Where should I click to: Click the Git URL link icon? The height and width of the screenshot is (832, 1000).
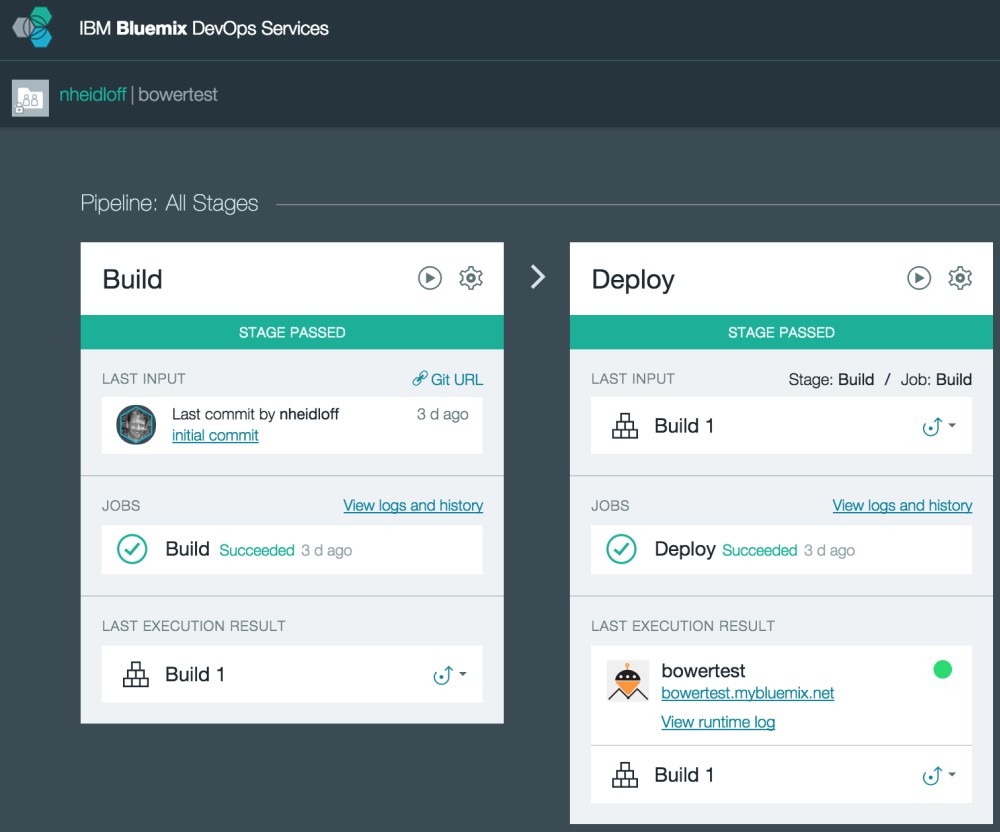pyautogui.click(x=419, y=379)
